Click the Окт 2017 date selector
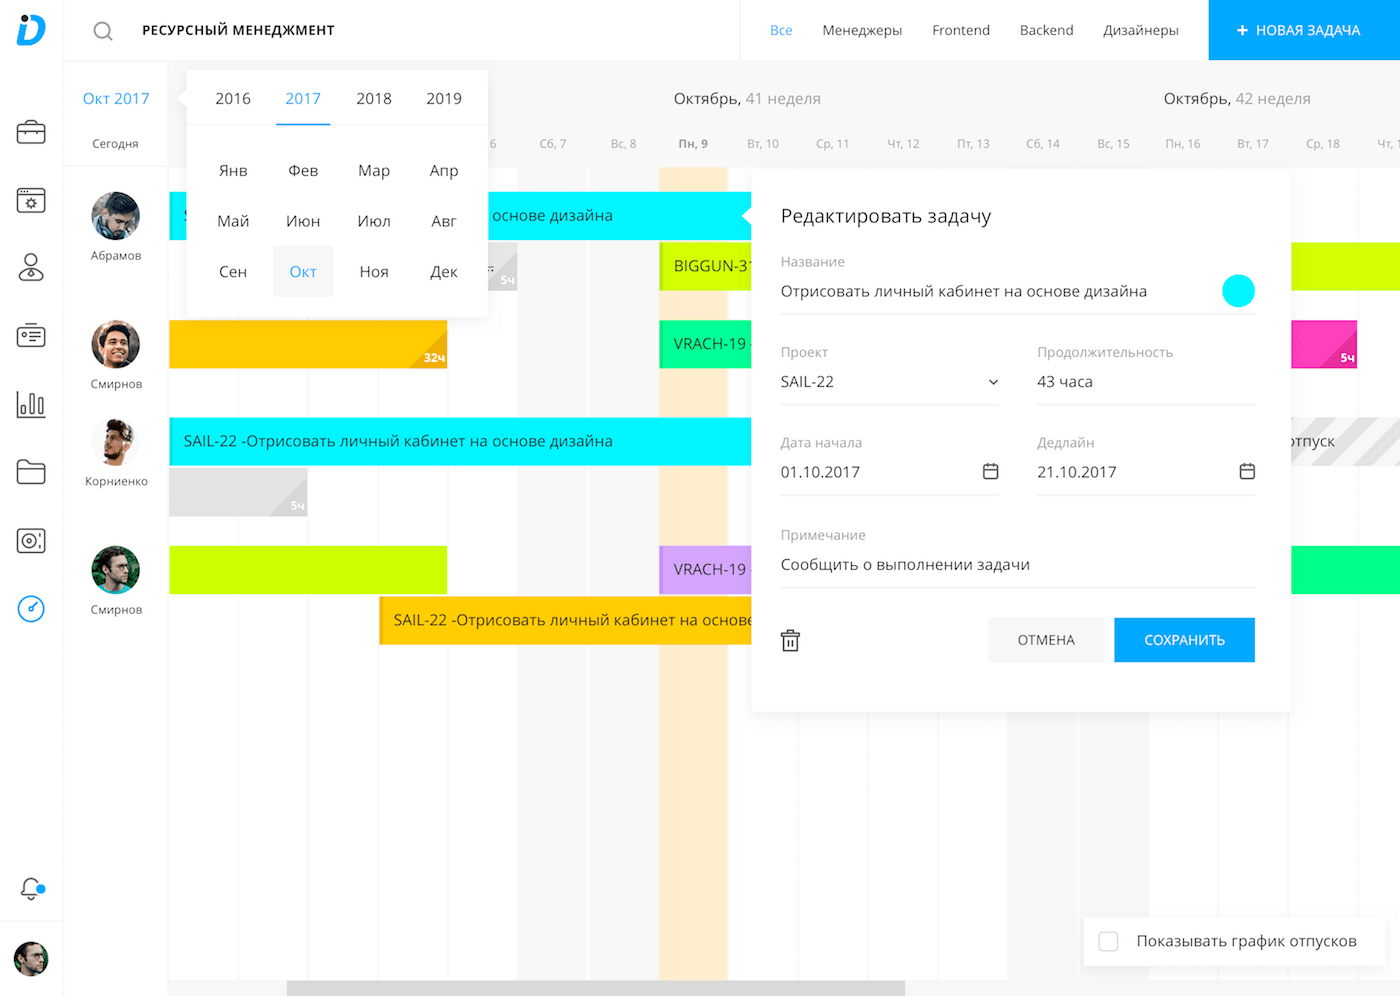The width and height of the screenshot is (1400, 996). (x=116, y=98)
